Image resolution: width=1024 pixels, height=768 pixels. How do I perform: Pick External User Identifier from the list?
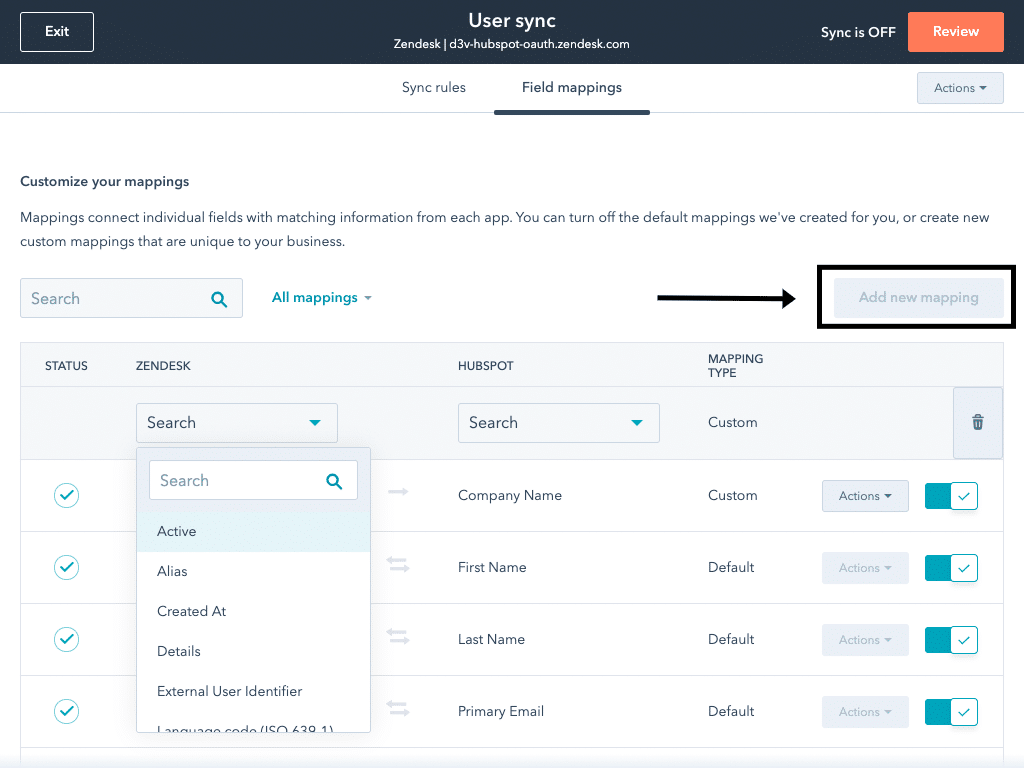pos(253,691)
